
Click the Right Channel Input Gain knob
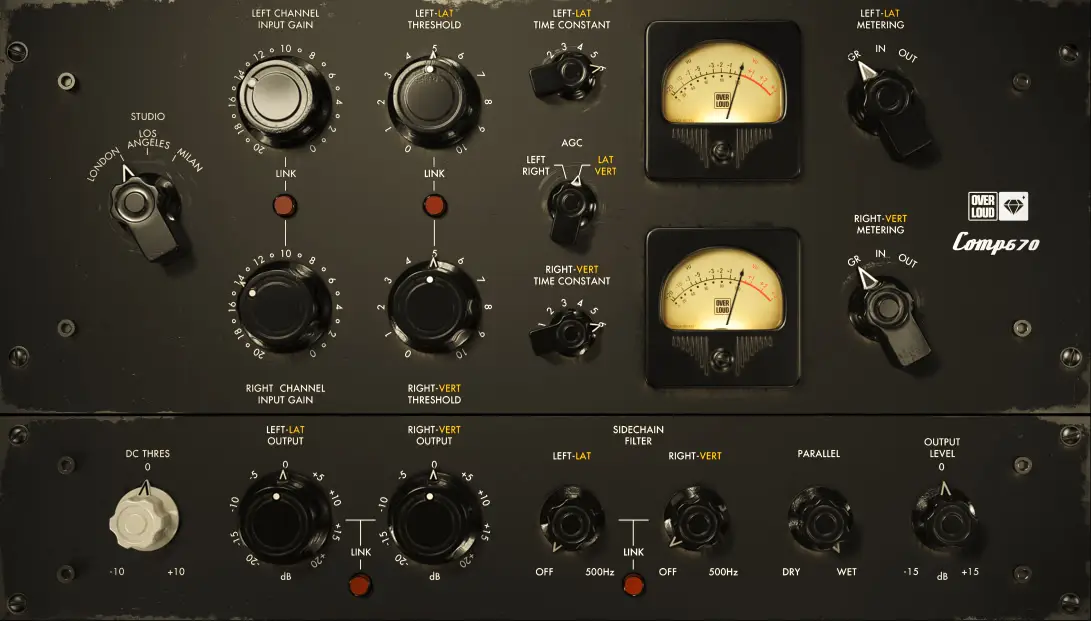click(x=284, y=307)
